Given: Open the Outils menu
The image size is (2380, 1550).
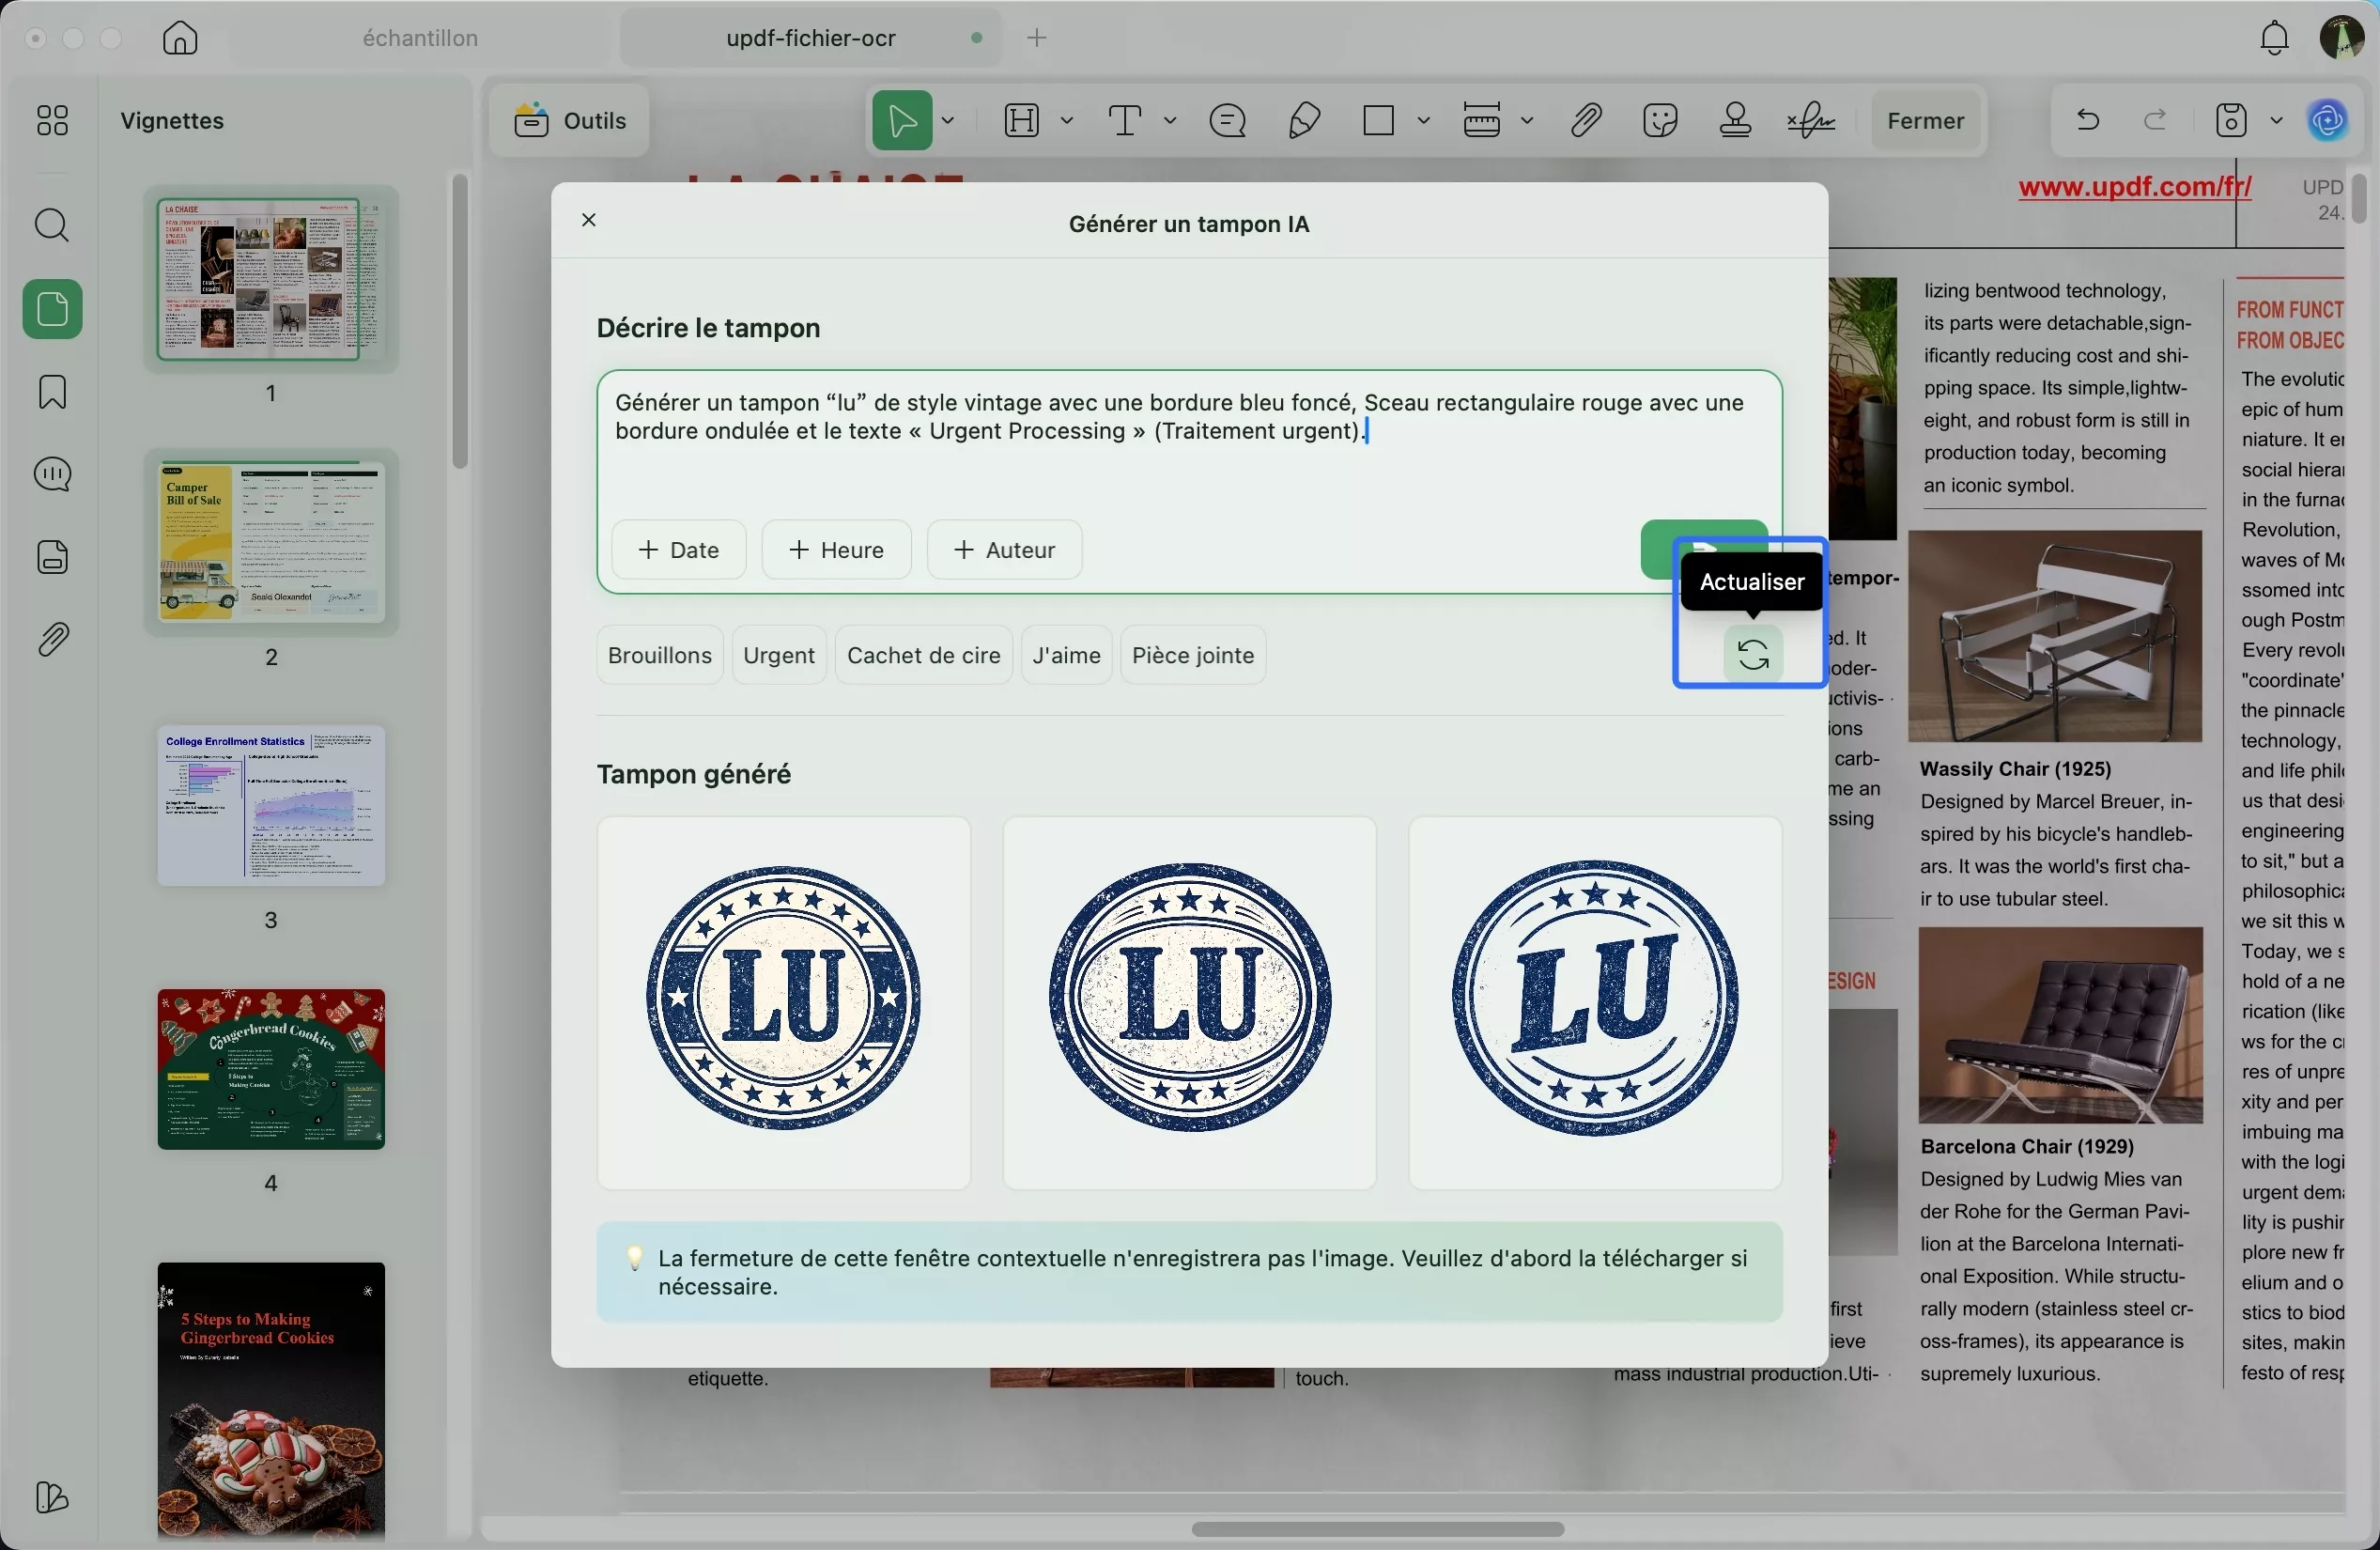Looking at the screenshot, I should [570, 121].
